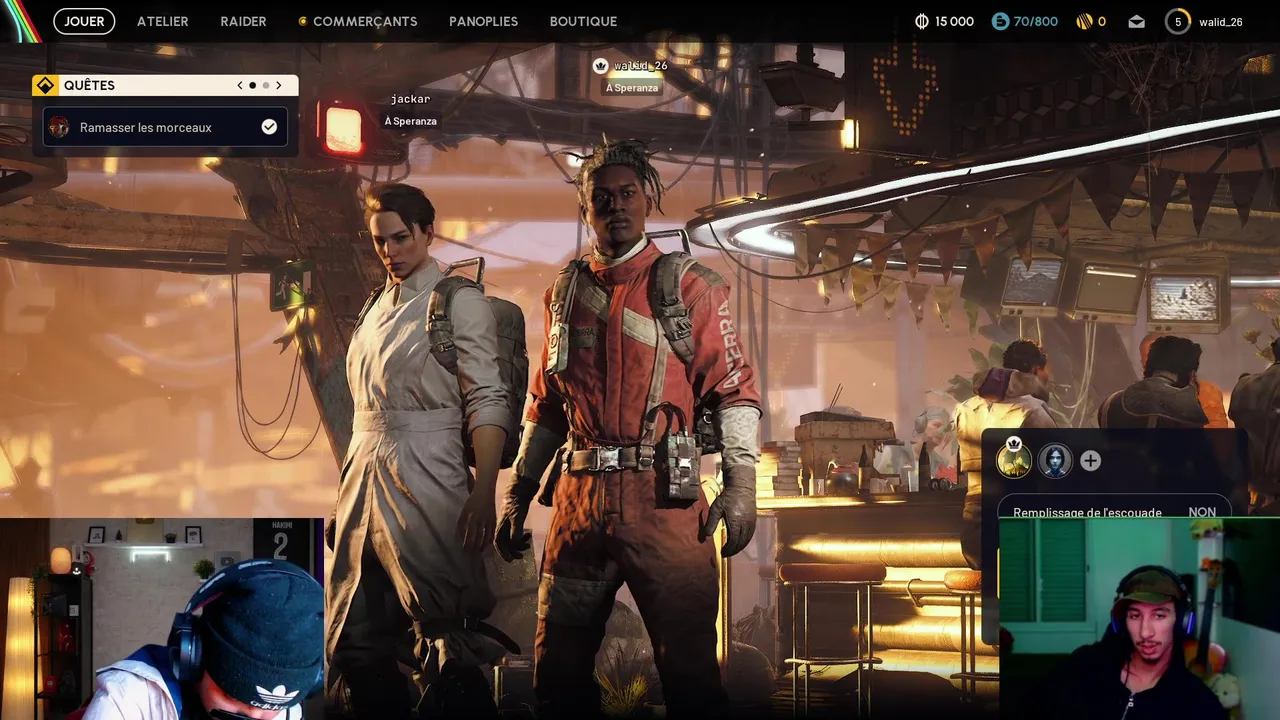Select the second quest page dot
The height and width of the screenshot is (720, 1280).
265,85
